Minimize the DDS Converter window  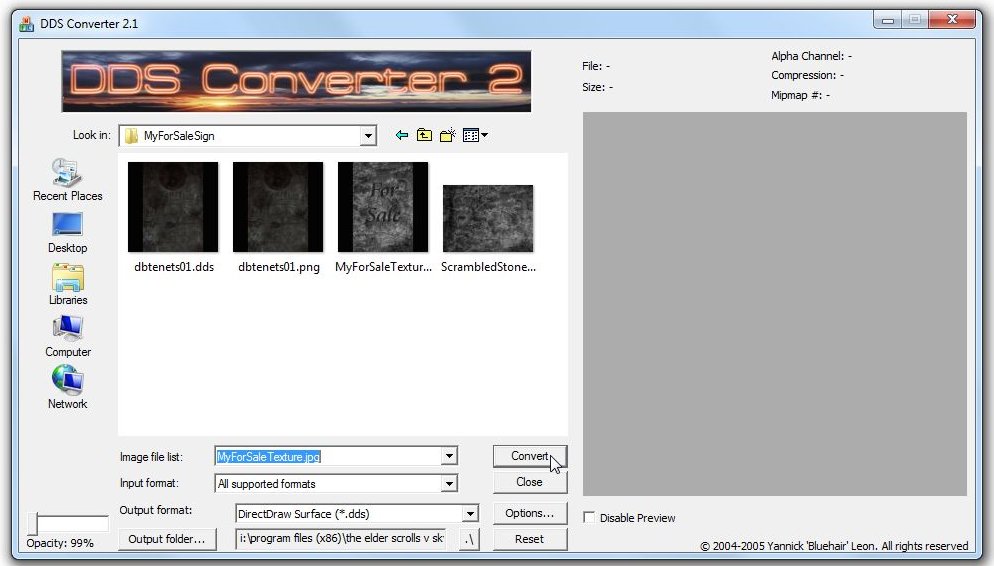(x=888, y=20)
